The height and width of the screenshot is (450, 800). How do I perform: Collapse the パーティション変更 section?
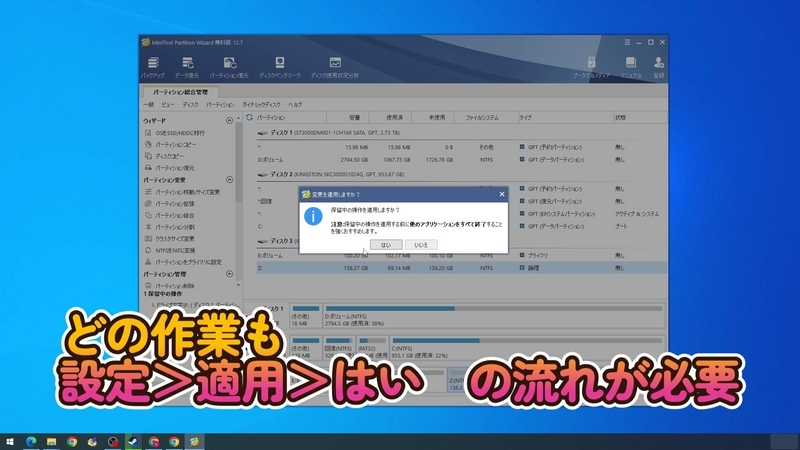click(x=229, y=180)
